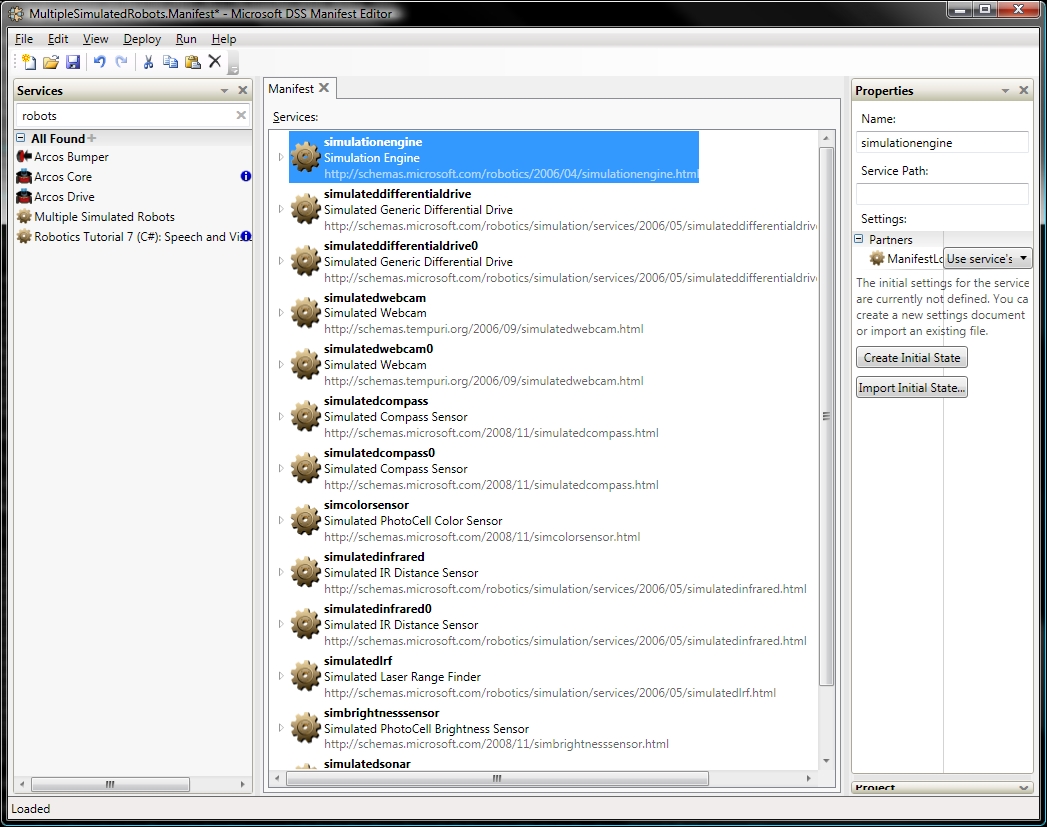Expand the simulationengine service node
The width and height of the screenshot is (1047, 827).
pyautogui.click(x=281, y=157)
